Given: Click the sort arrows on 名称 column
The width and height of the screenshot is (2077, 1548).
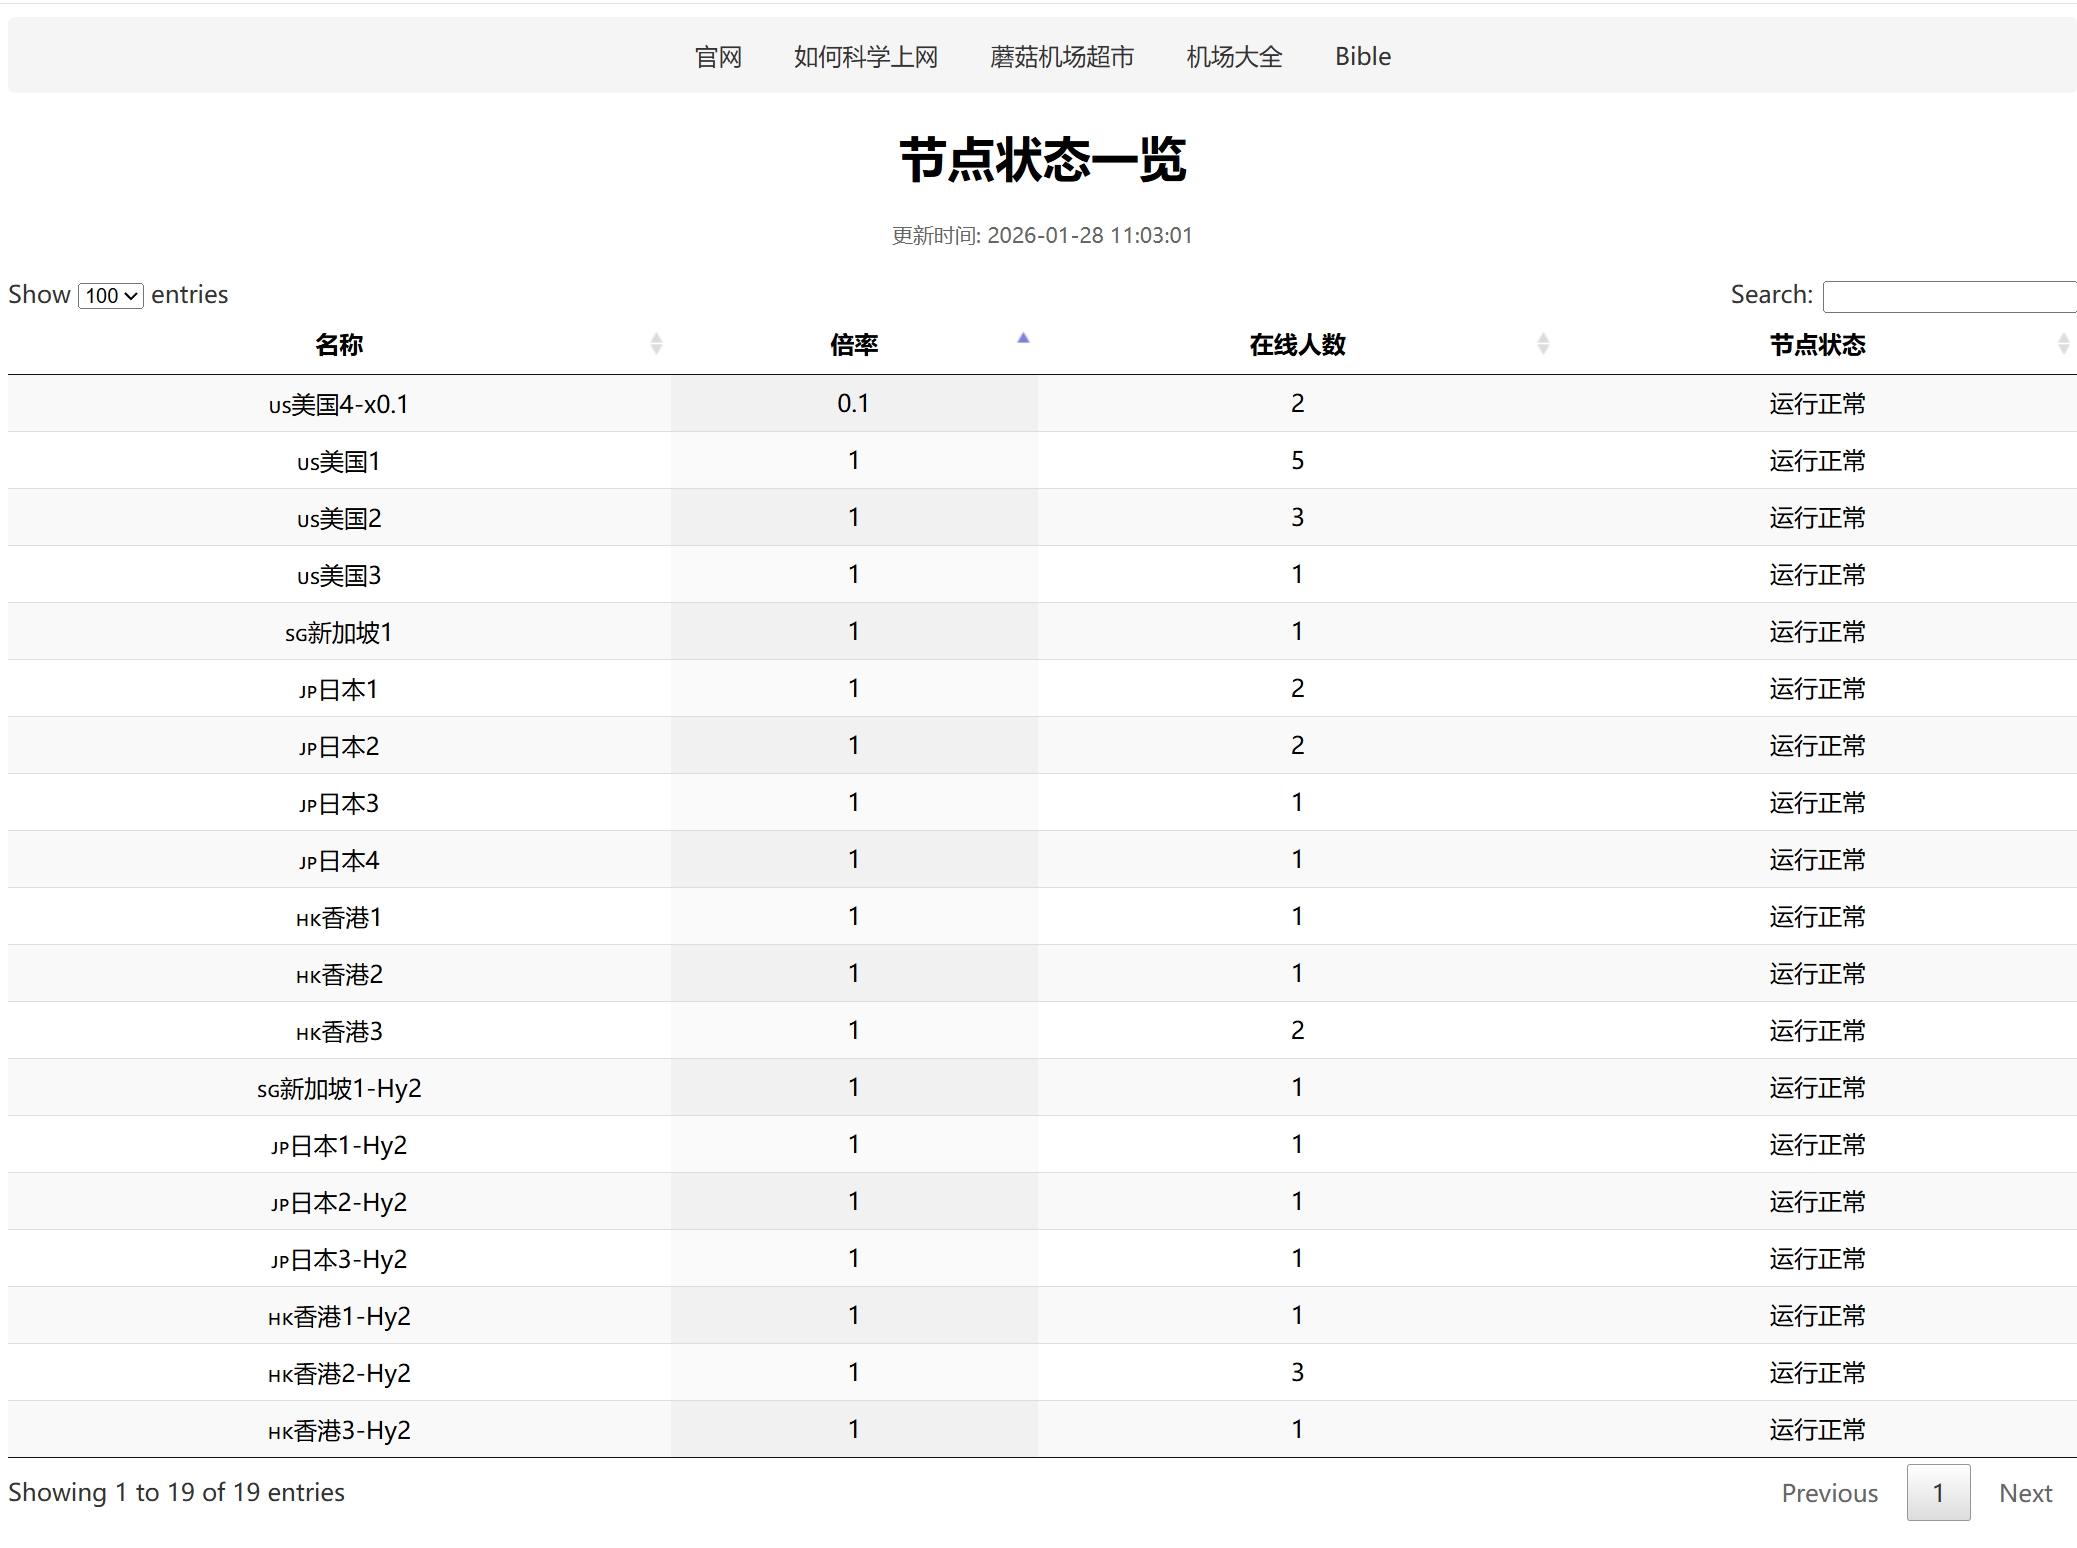Looking at the screenshot, I should (656, 344).
